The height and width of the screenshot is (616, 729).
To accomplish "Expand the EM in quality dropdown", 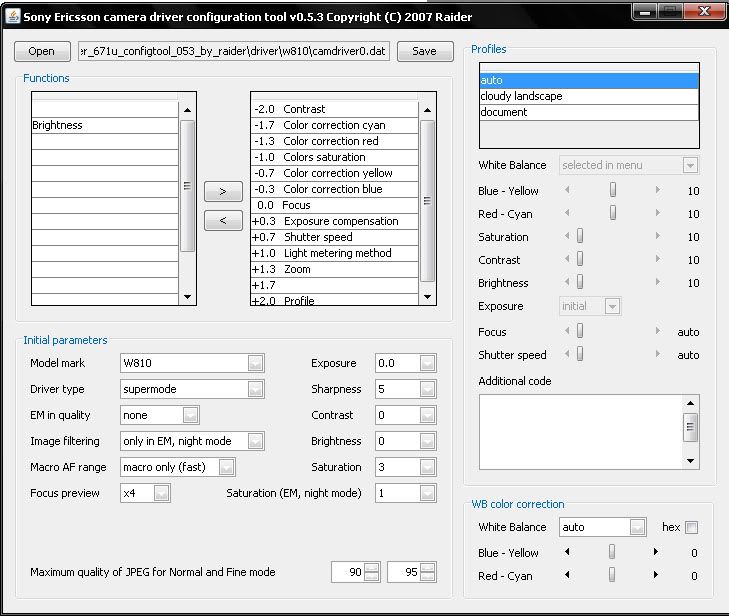I will click(190, 415).
